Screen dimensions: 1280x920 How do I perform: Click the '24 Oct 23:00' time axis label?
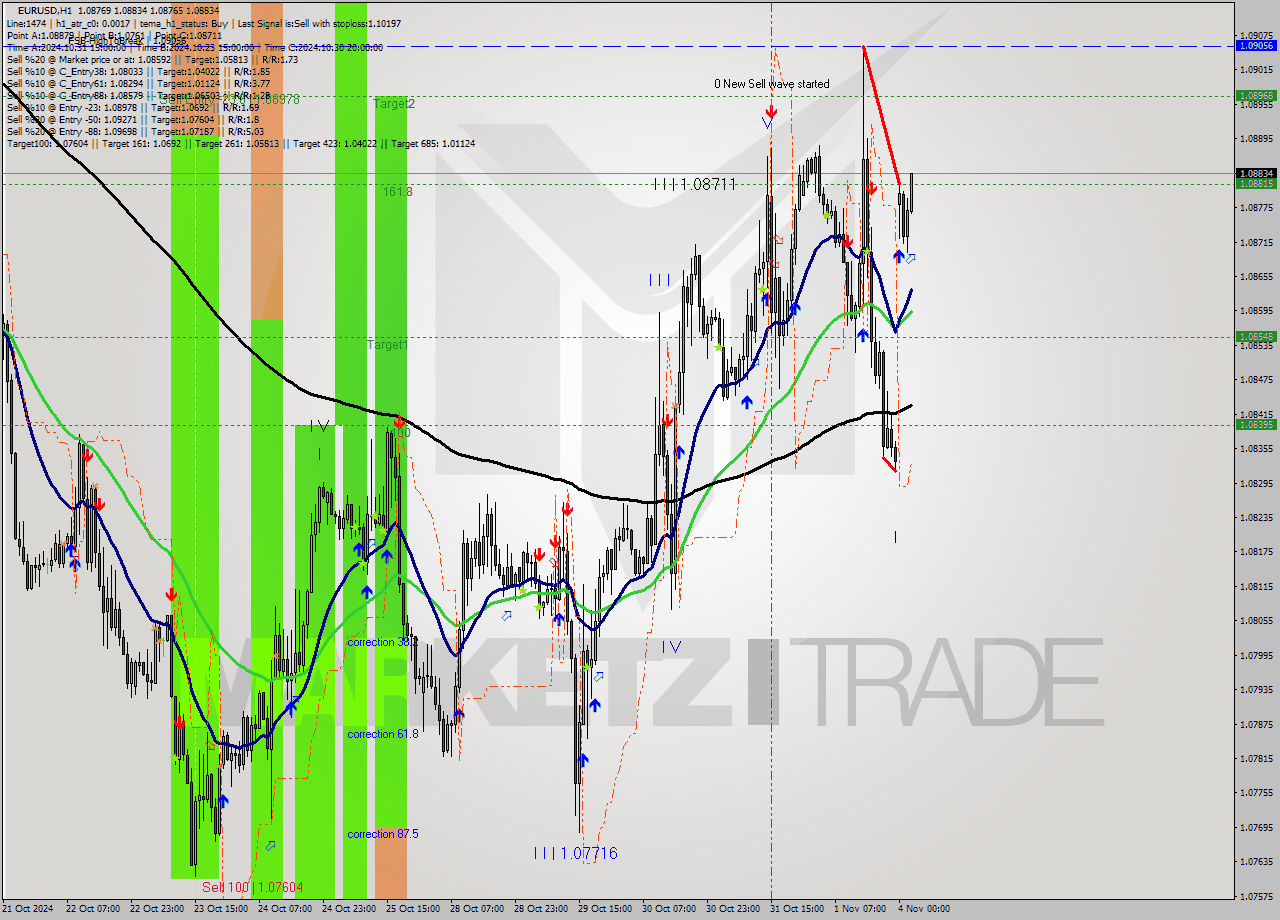348,909
